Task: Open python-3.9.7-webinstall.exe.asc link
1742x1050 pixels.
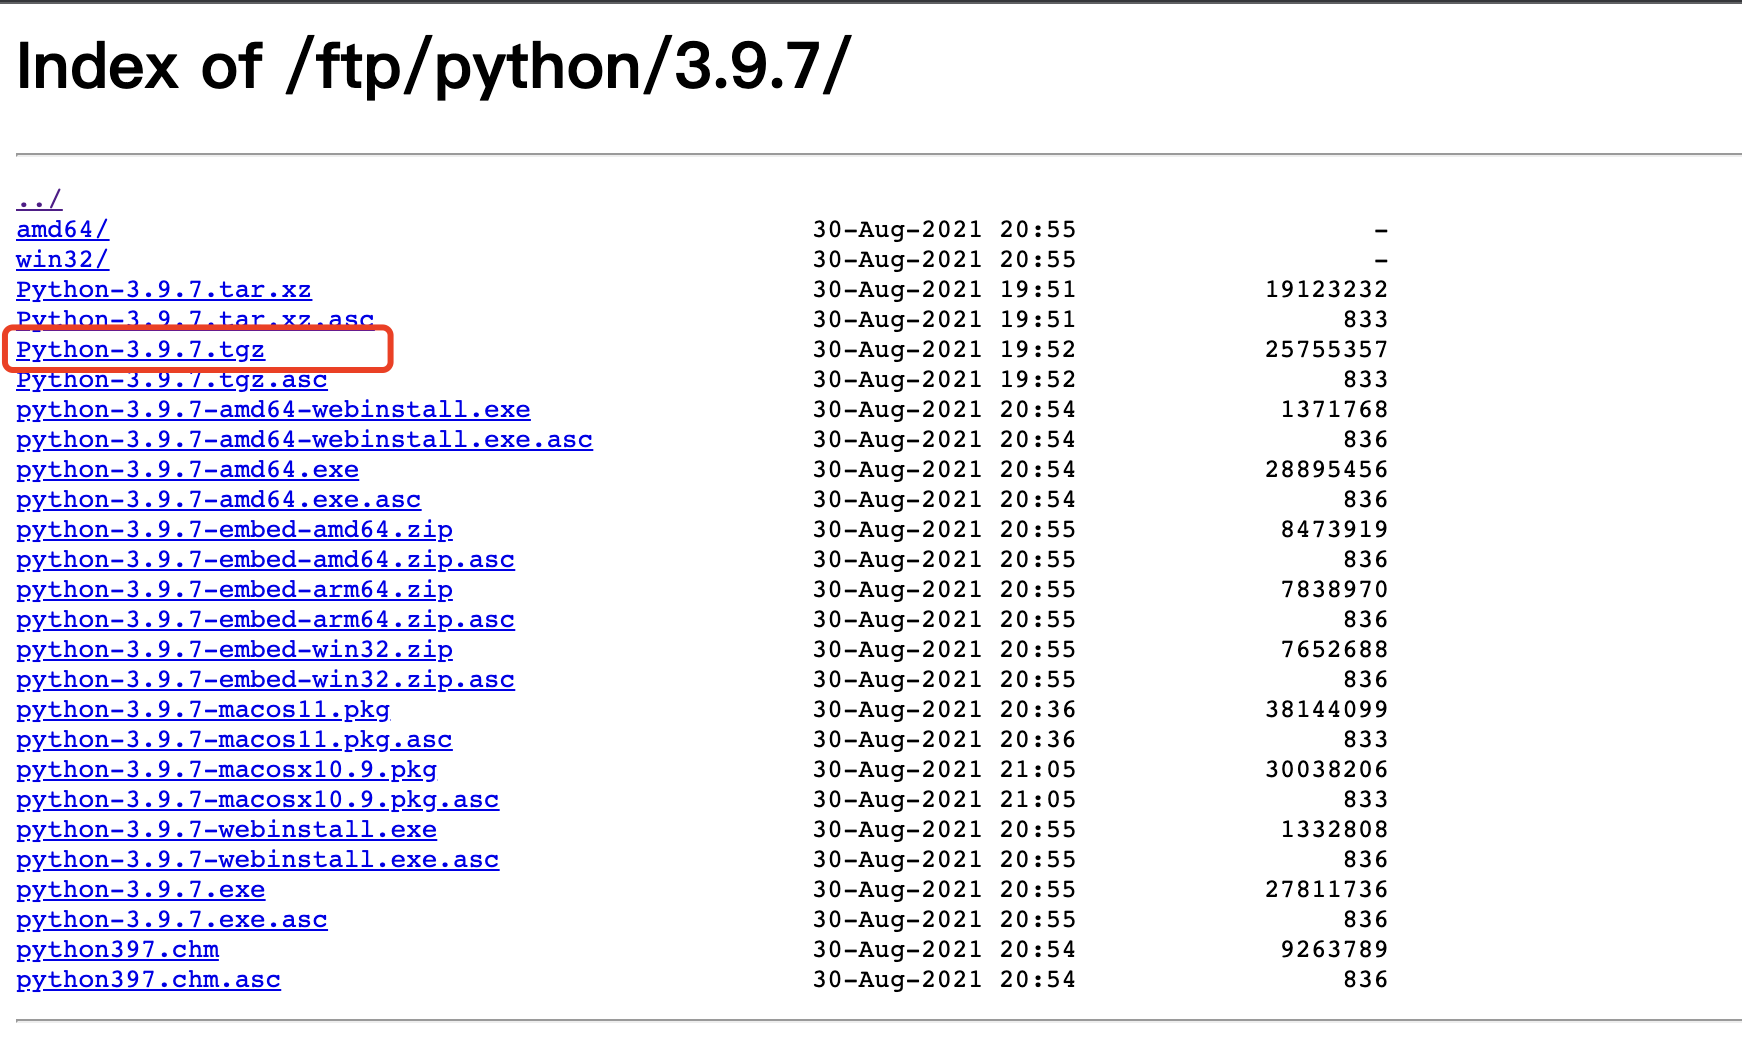Action: pos(258,859)
